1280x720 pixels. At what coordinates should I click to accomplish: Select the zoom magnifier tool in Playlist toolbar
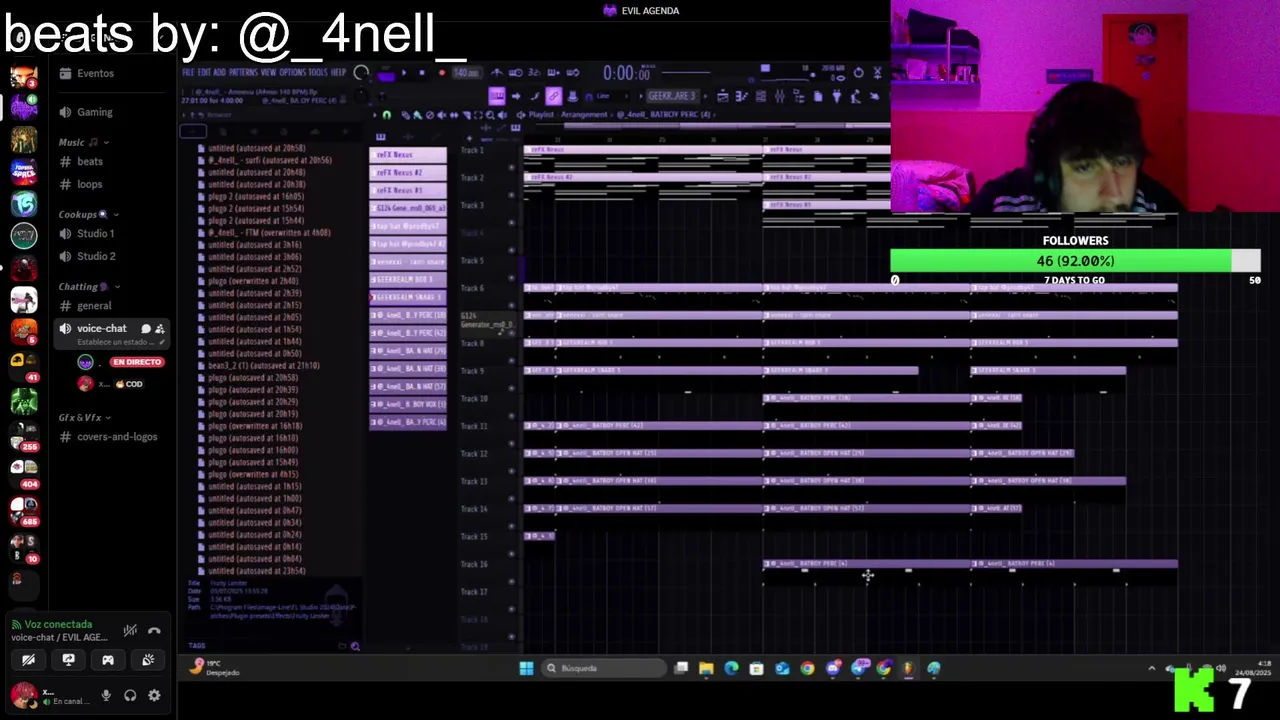pyautogui.click(x=490, y=115)
